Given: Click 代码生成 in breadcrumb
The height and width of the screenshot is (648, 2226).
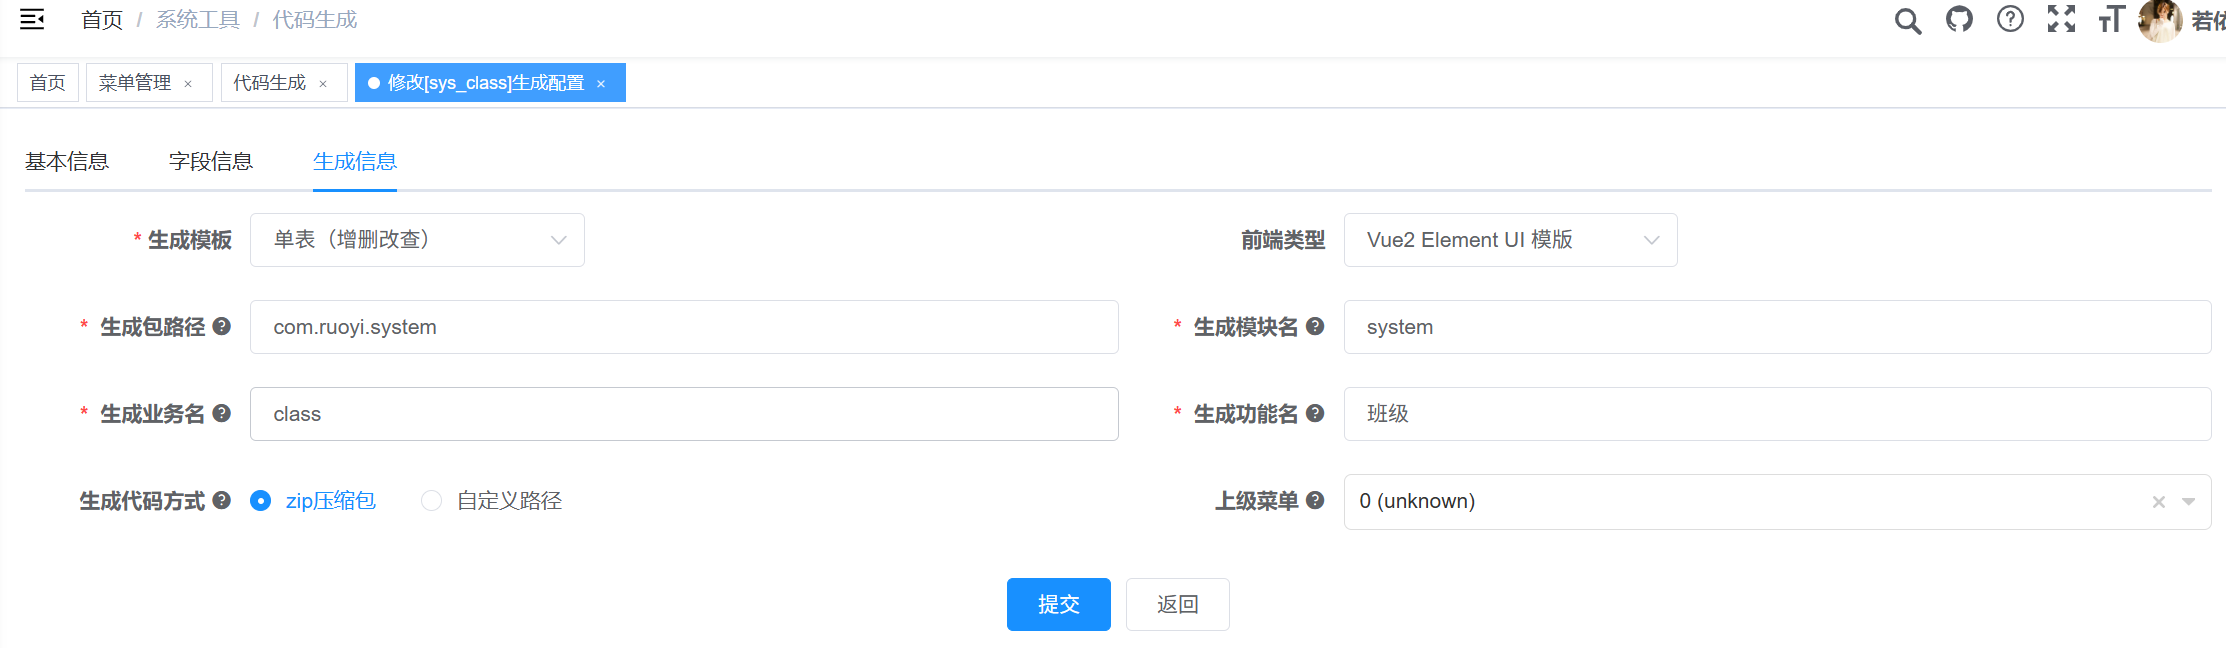Looking at the screenshot, I should (x=315, y=20).
